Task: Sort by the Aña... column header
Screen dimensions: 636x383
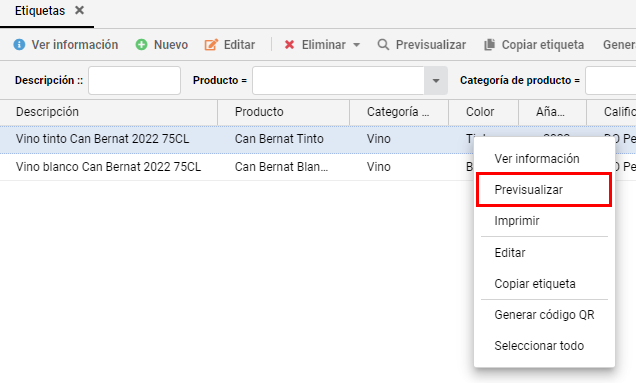Action: (x=552, y=112)
